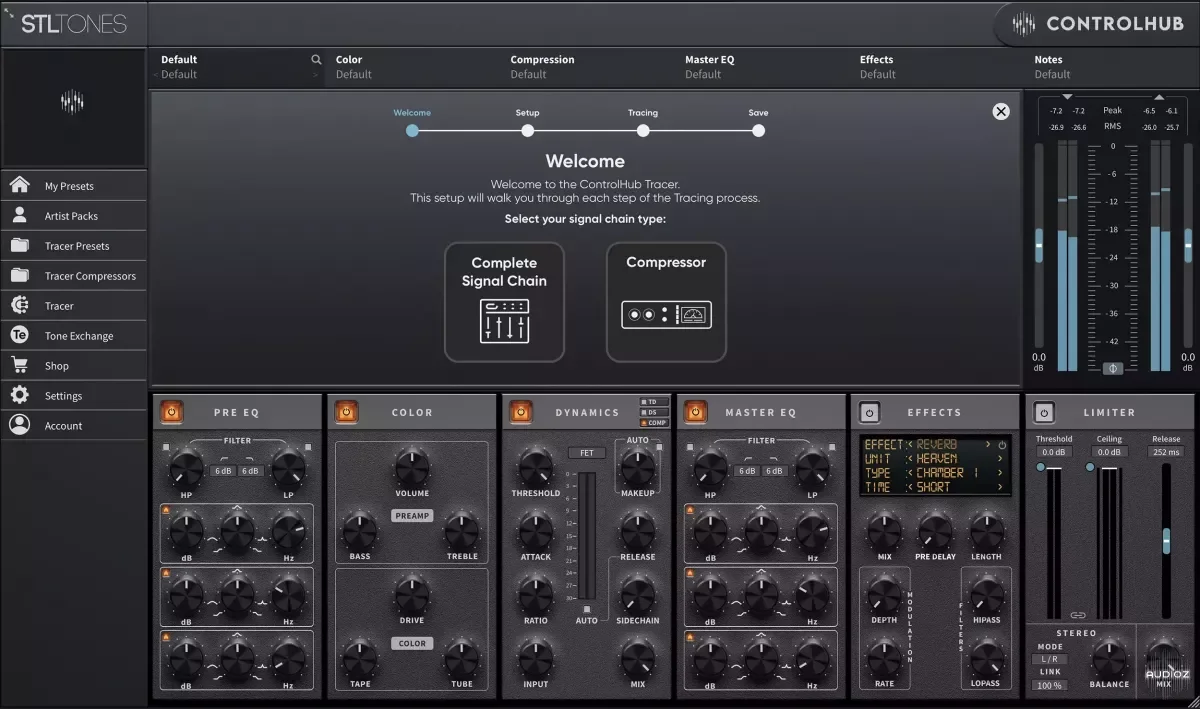The image size is (1200, 709).
Task: Click the Dynamics Threshold knob
Action: (535, 466)
